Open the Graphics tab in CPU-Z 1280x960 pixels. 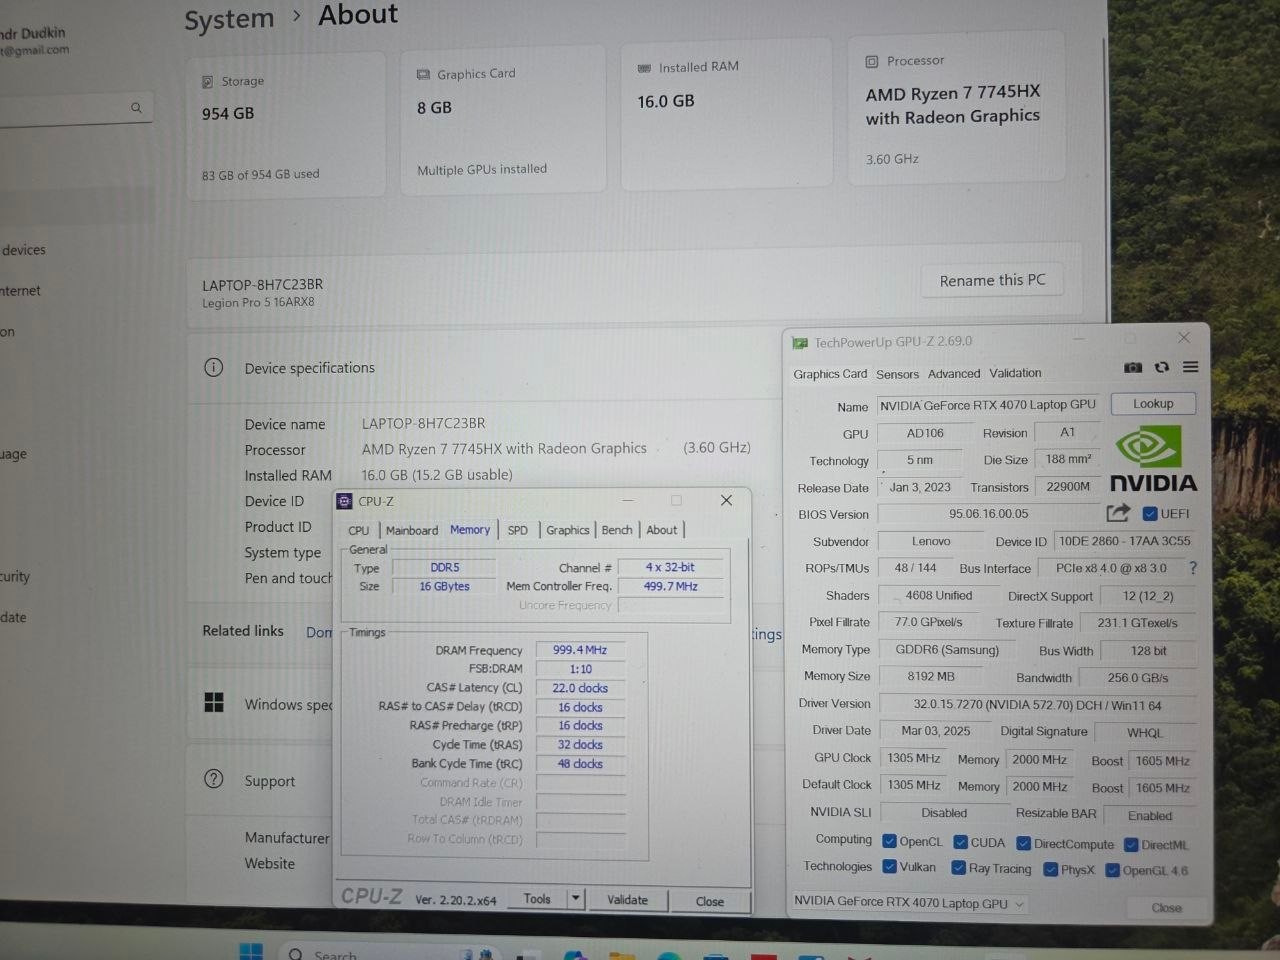[567, 530]
